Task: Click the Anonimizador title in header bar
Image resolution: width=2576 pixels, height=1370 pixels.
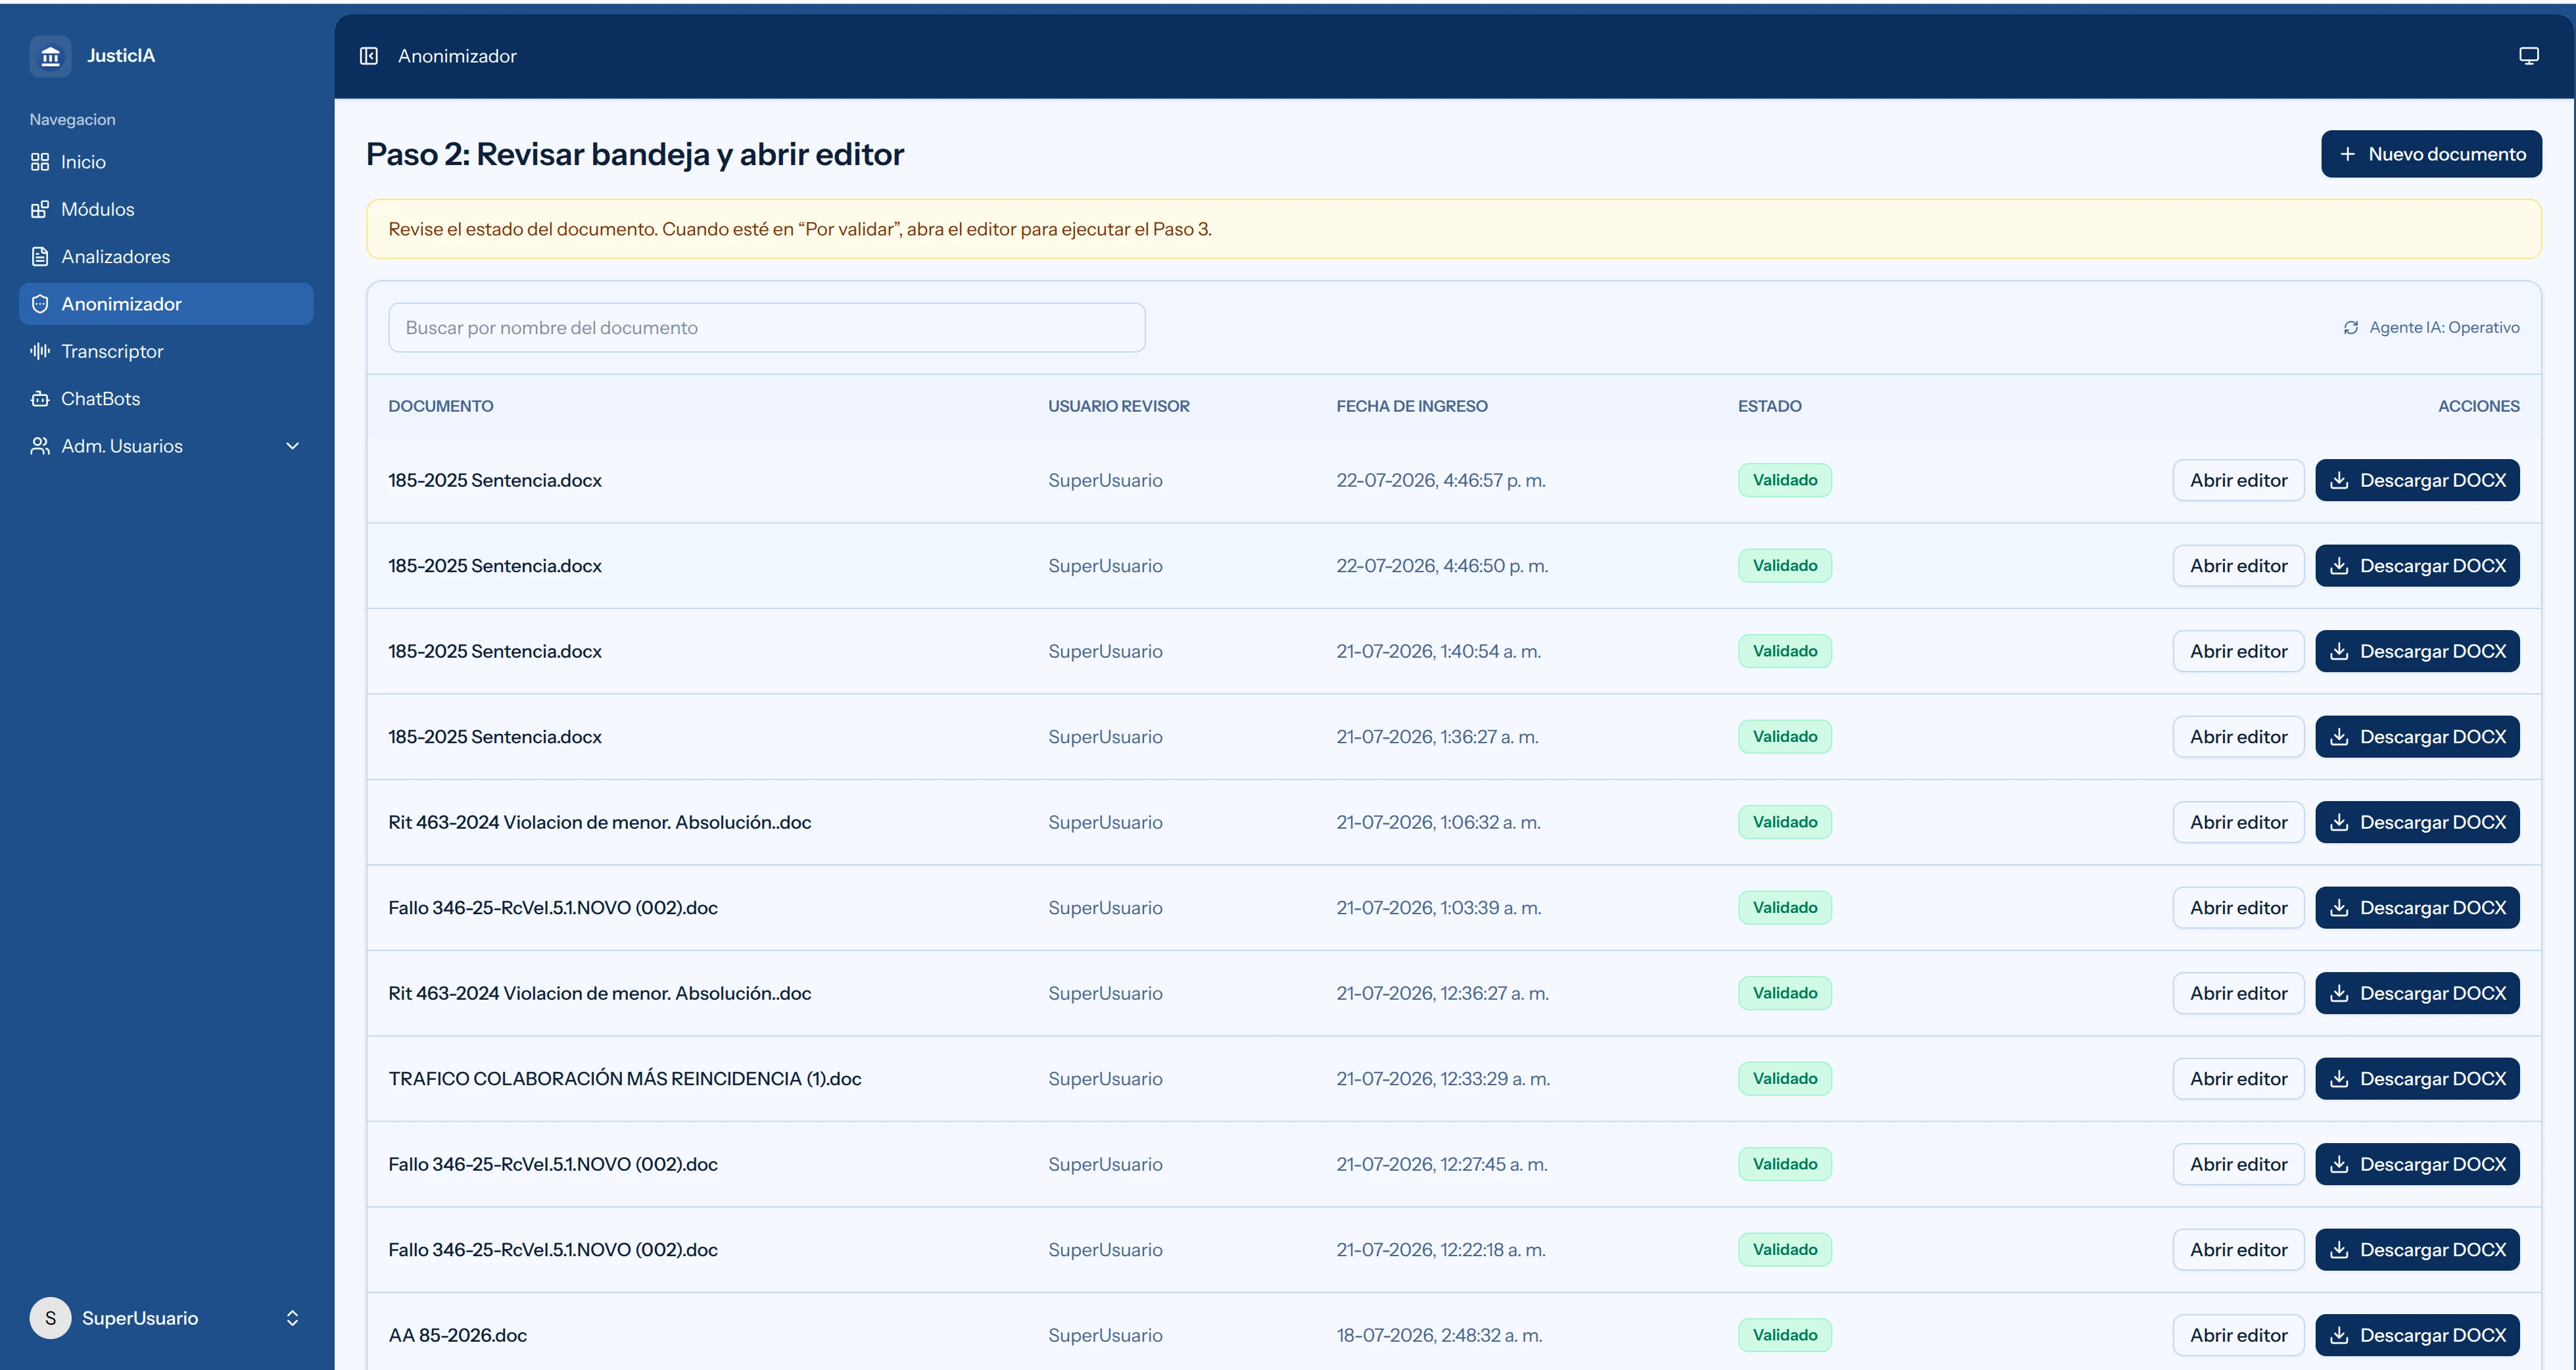Action: [x=457, y=56]
